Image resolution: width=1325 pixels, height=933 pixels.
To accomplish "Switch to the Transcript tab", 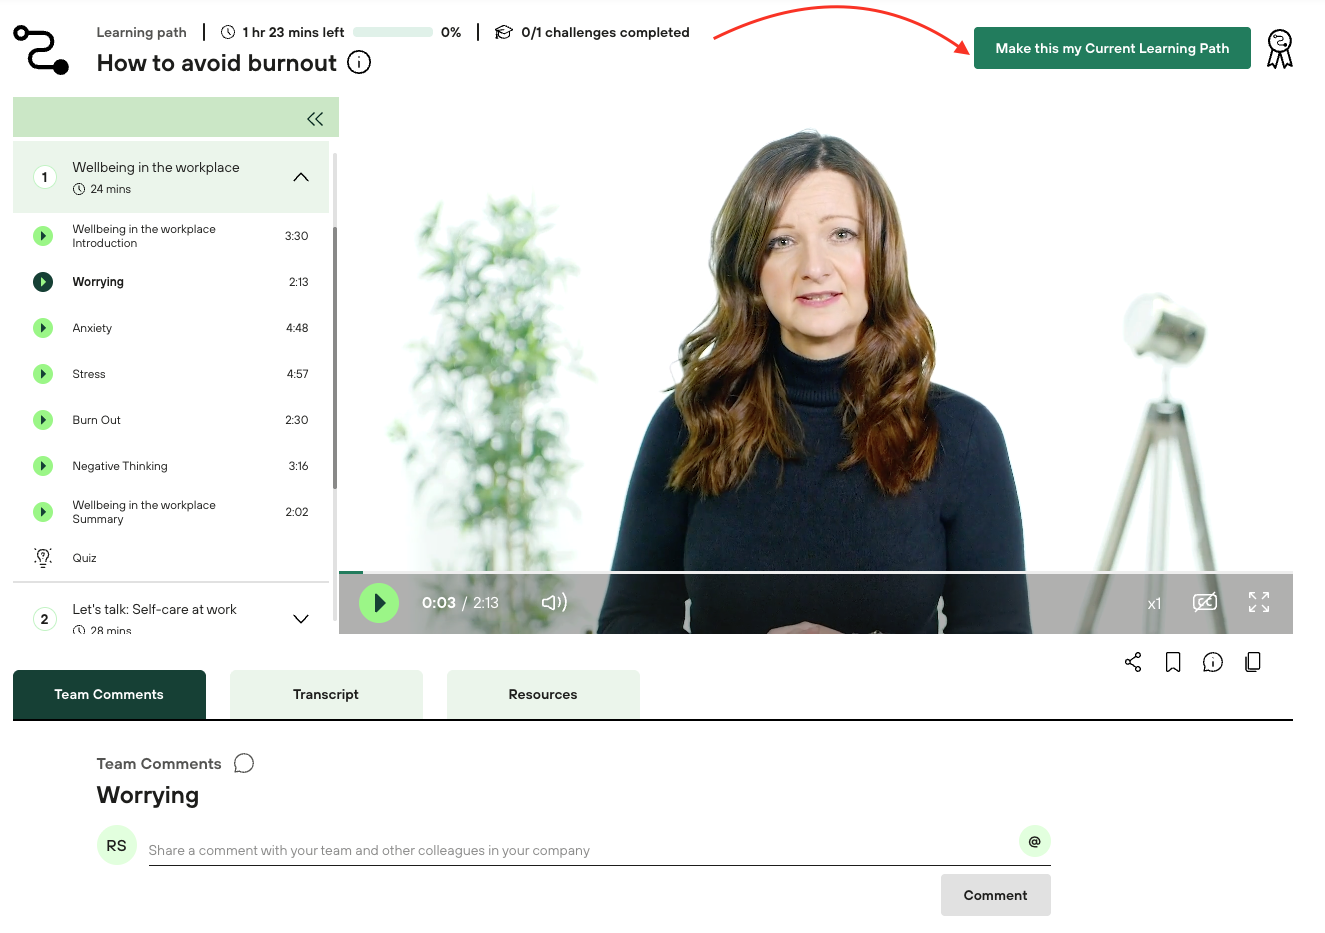I will [326, 694].
